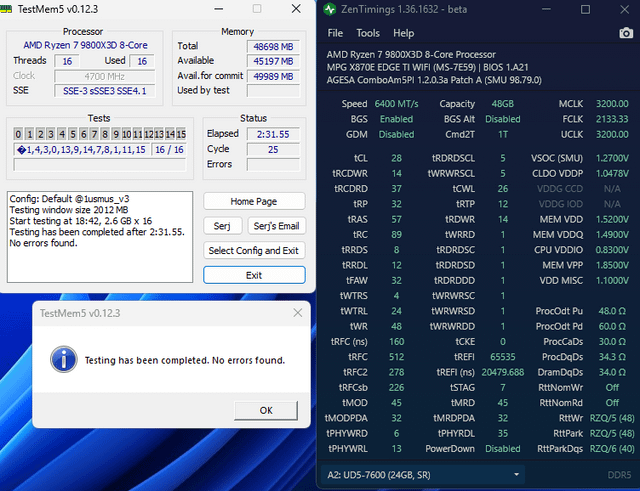Click the Used threads value field

(142, 61)
